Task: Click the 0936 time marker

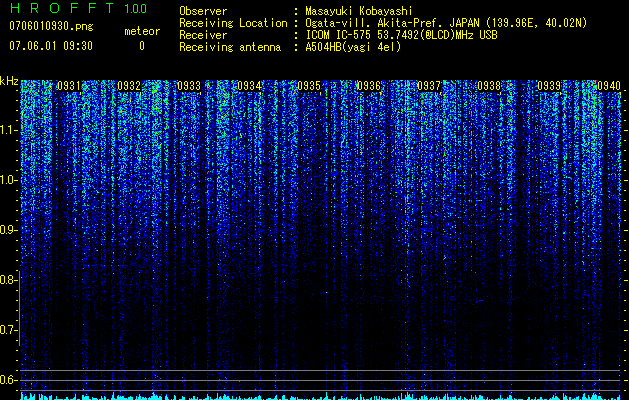Action: 369,86
